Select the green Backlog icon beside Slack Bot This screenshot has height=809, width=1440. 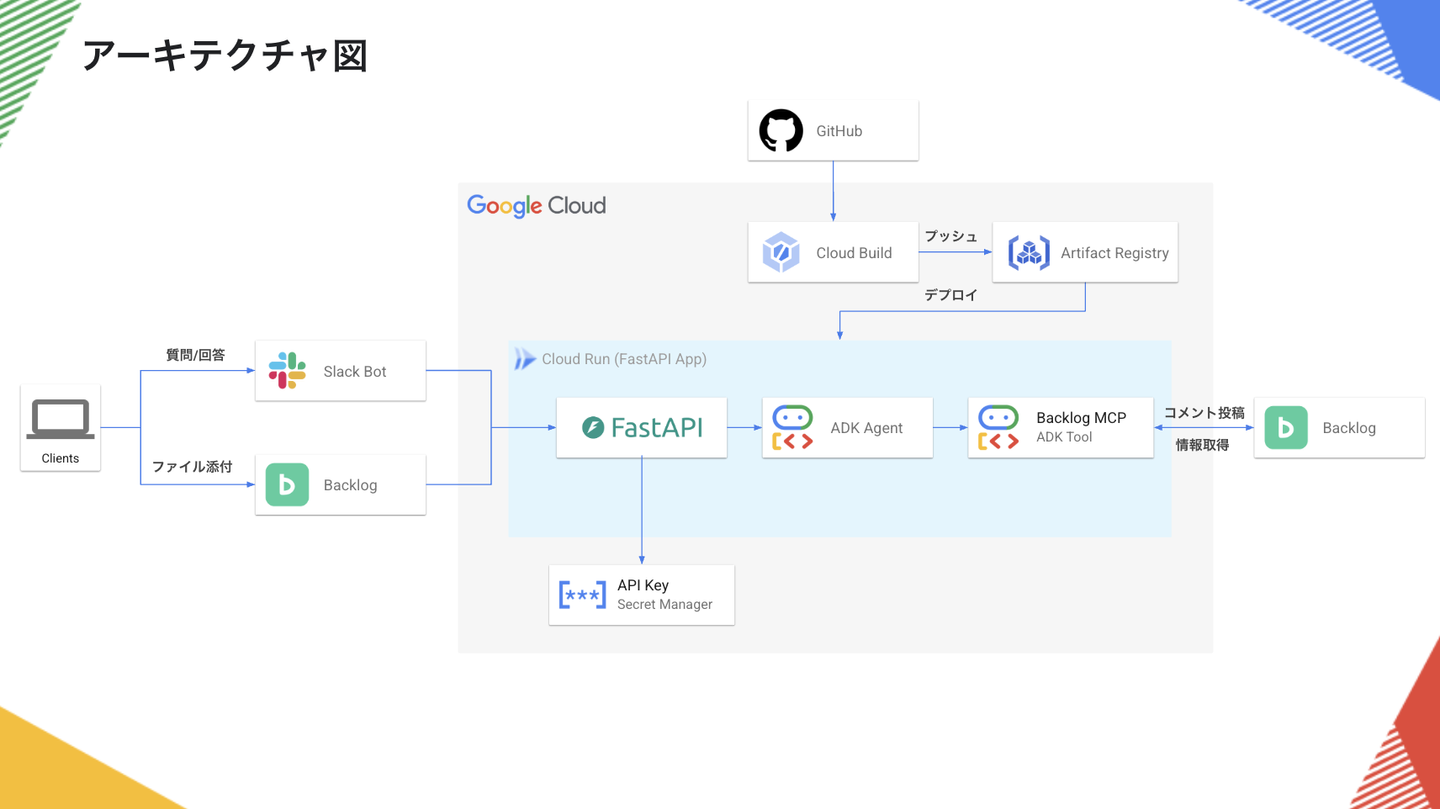coord(287,485)
